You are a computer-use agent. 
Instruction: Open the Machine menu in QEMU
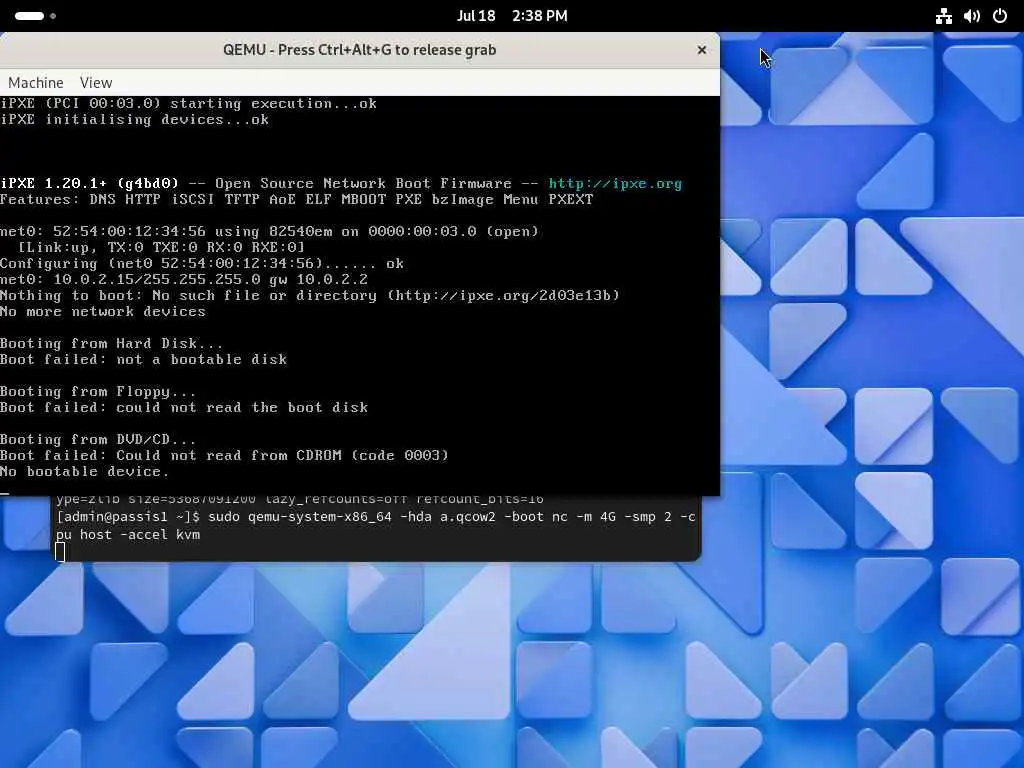tap(36, 83)
